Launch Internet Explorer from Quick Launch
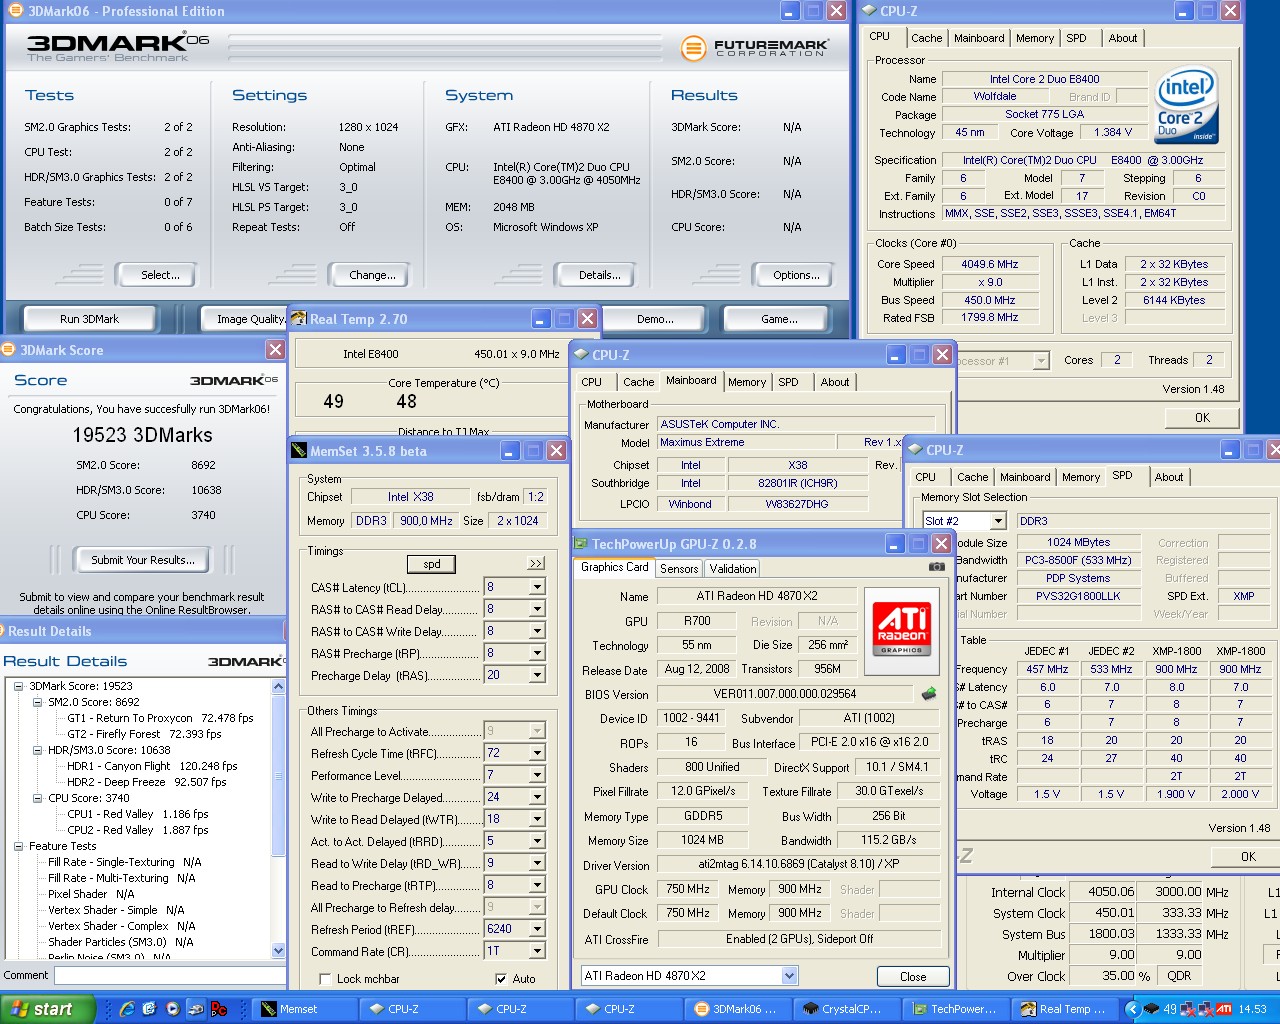The width and height of the screenshot is (1280, 1024). 127,1009
